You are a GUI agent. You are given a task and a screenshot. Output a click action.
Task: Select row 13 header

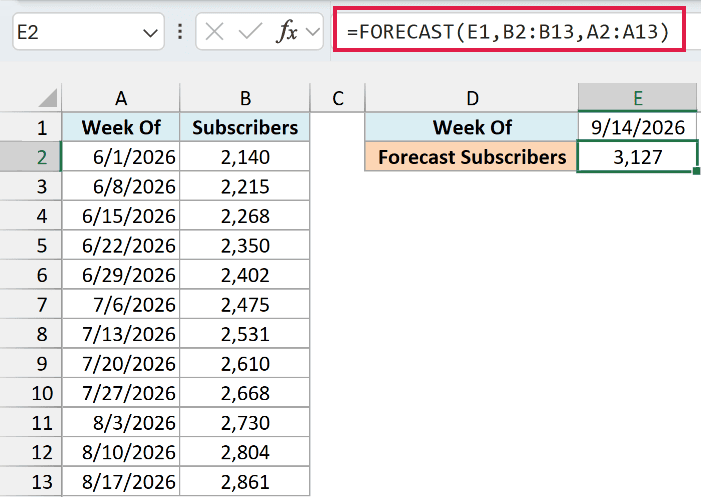[x=30, y=481]
